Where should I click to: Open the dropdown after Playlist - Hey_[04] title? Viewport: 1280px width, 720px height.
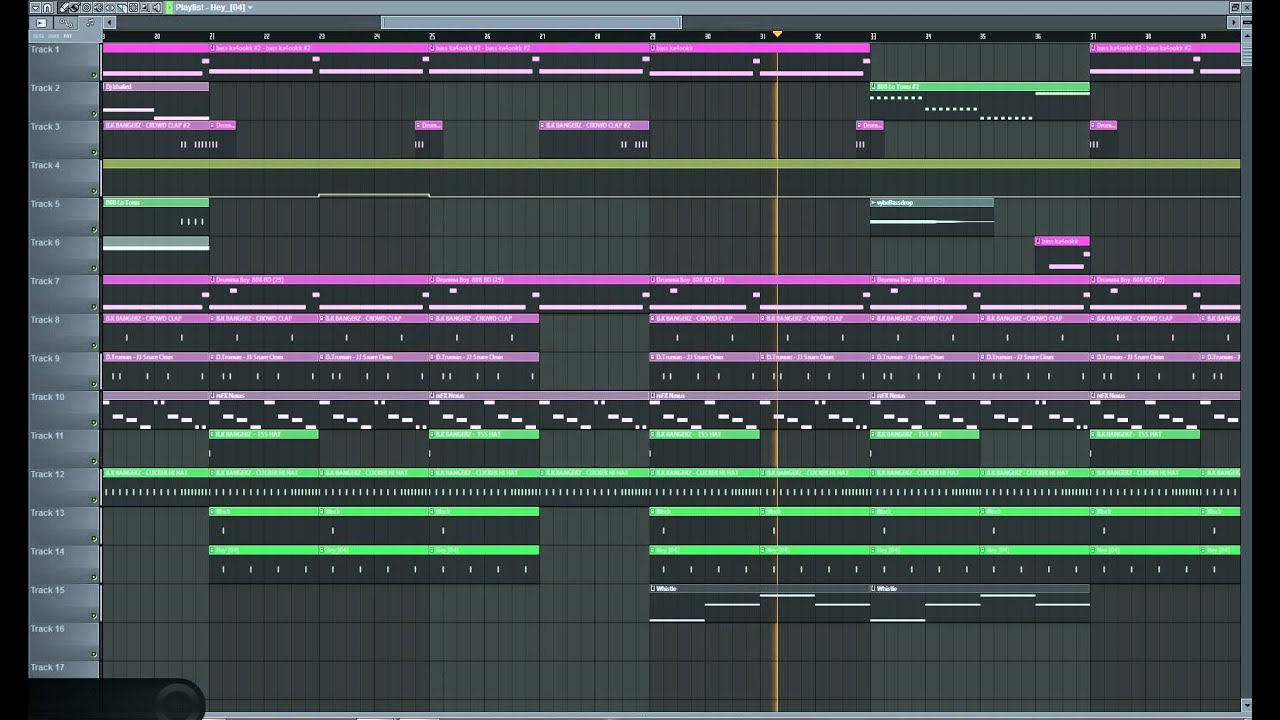(250, 8)
